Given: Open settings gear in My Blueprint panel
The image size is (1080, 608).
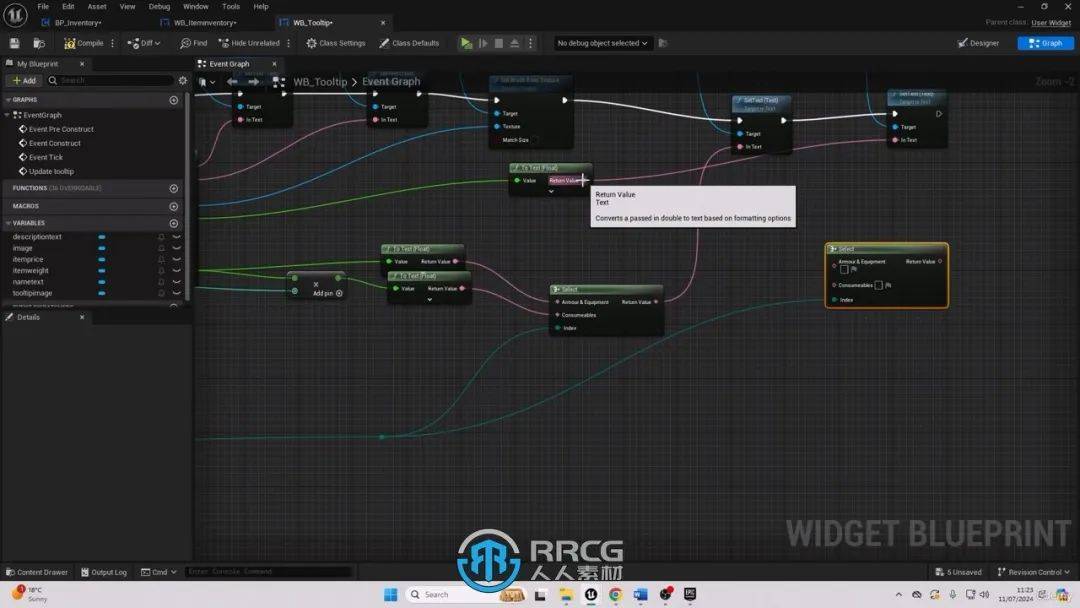Looking at the screenshot, I should [x=182, y=80].
